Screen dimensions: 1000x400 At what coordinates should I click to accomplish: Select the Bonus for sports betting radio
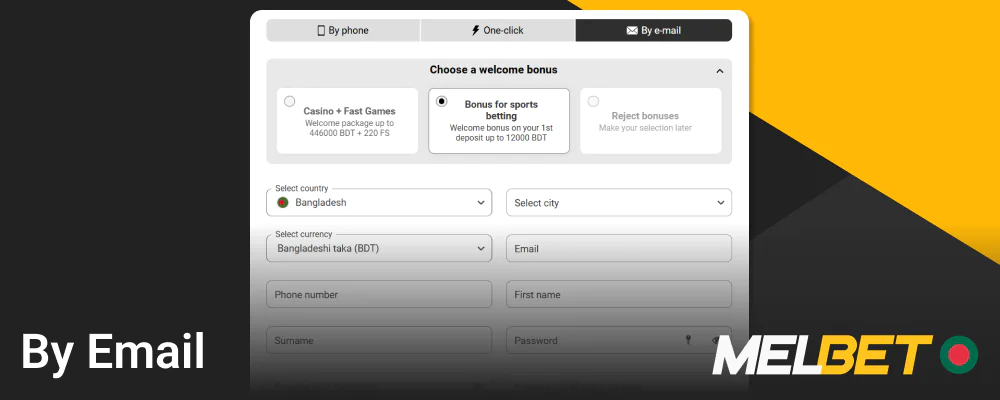pyautogui.click(x=441, y=101)
